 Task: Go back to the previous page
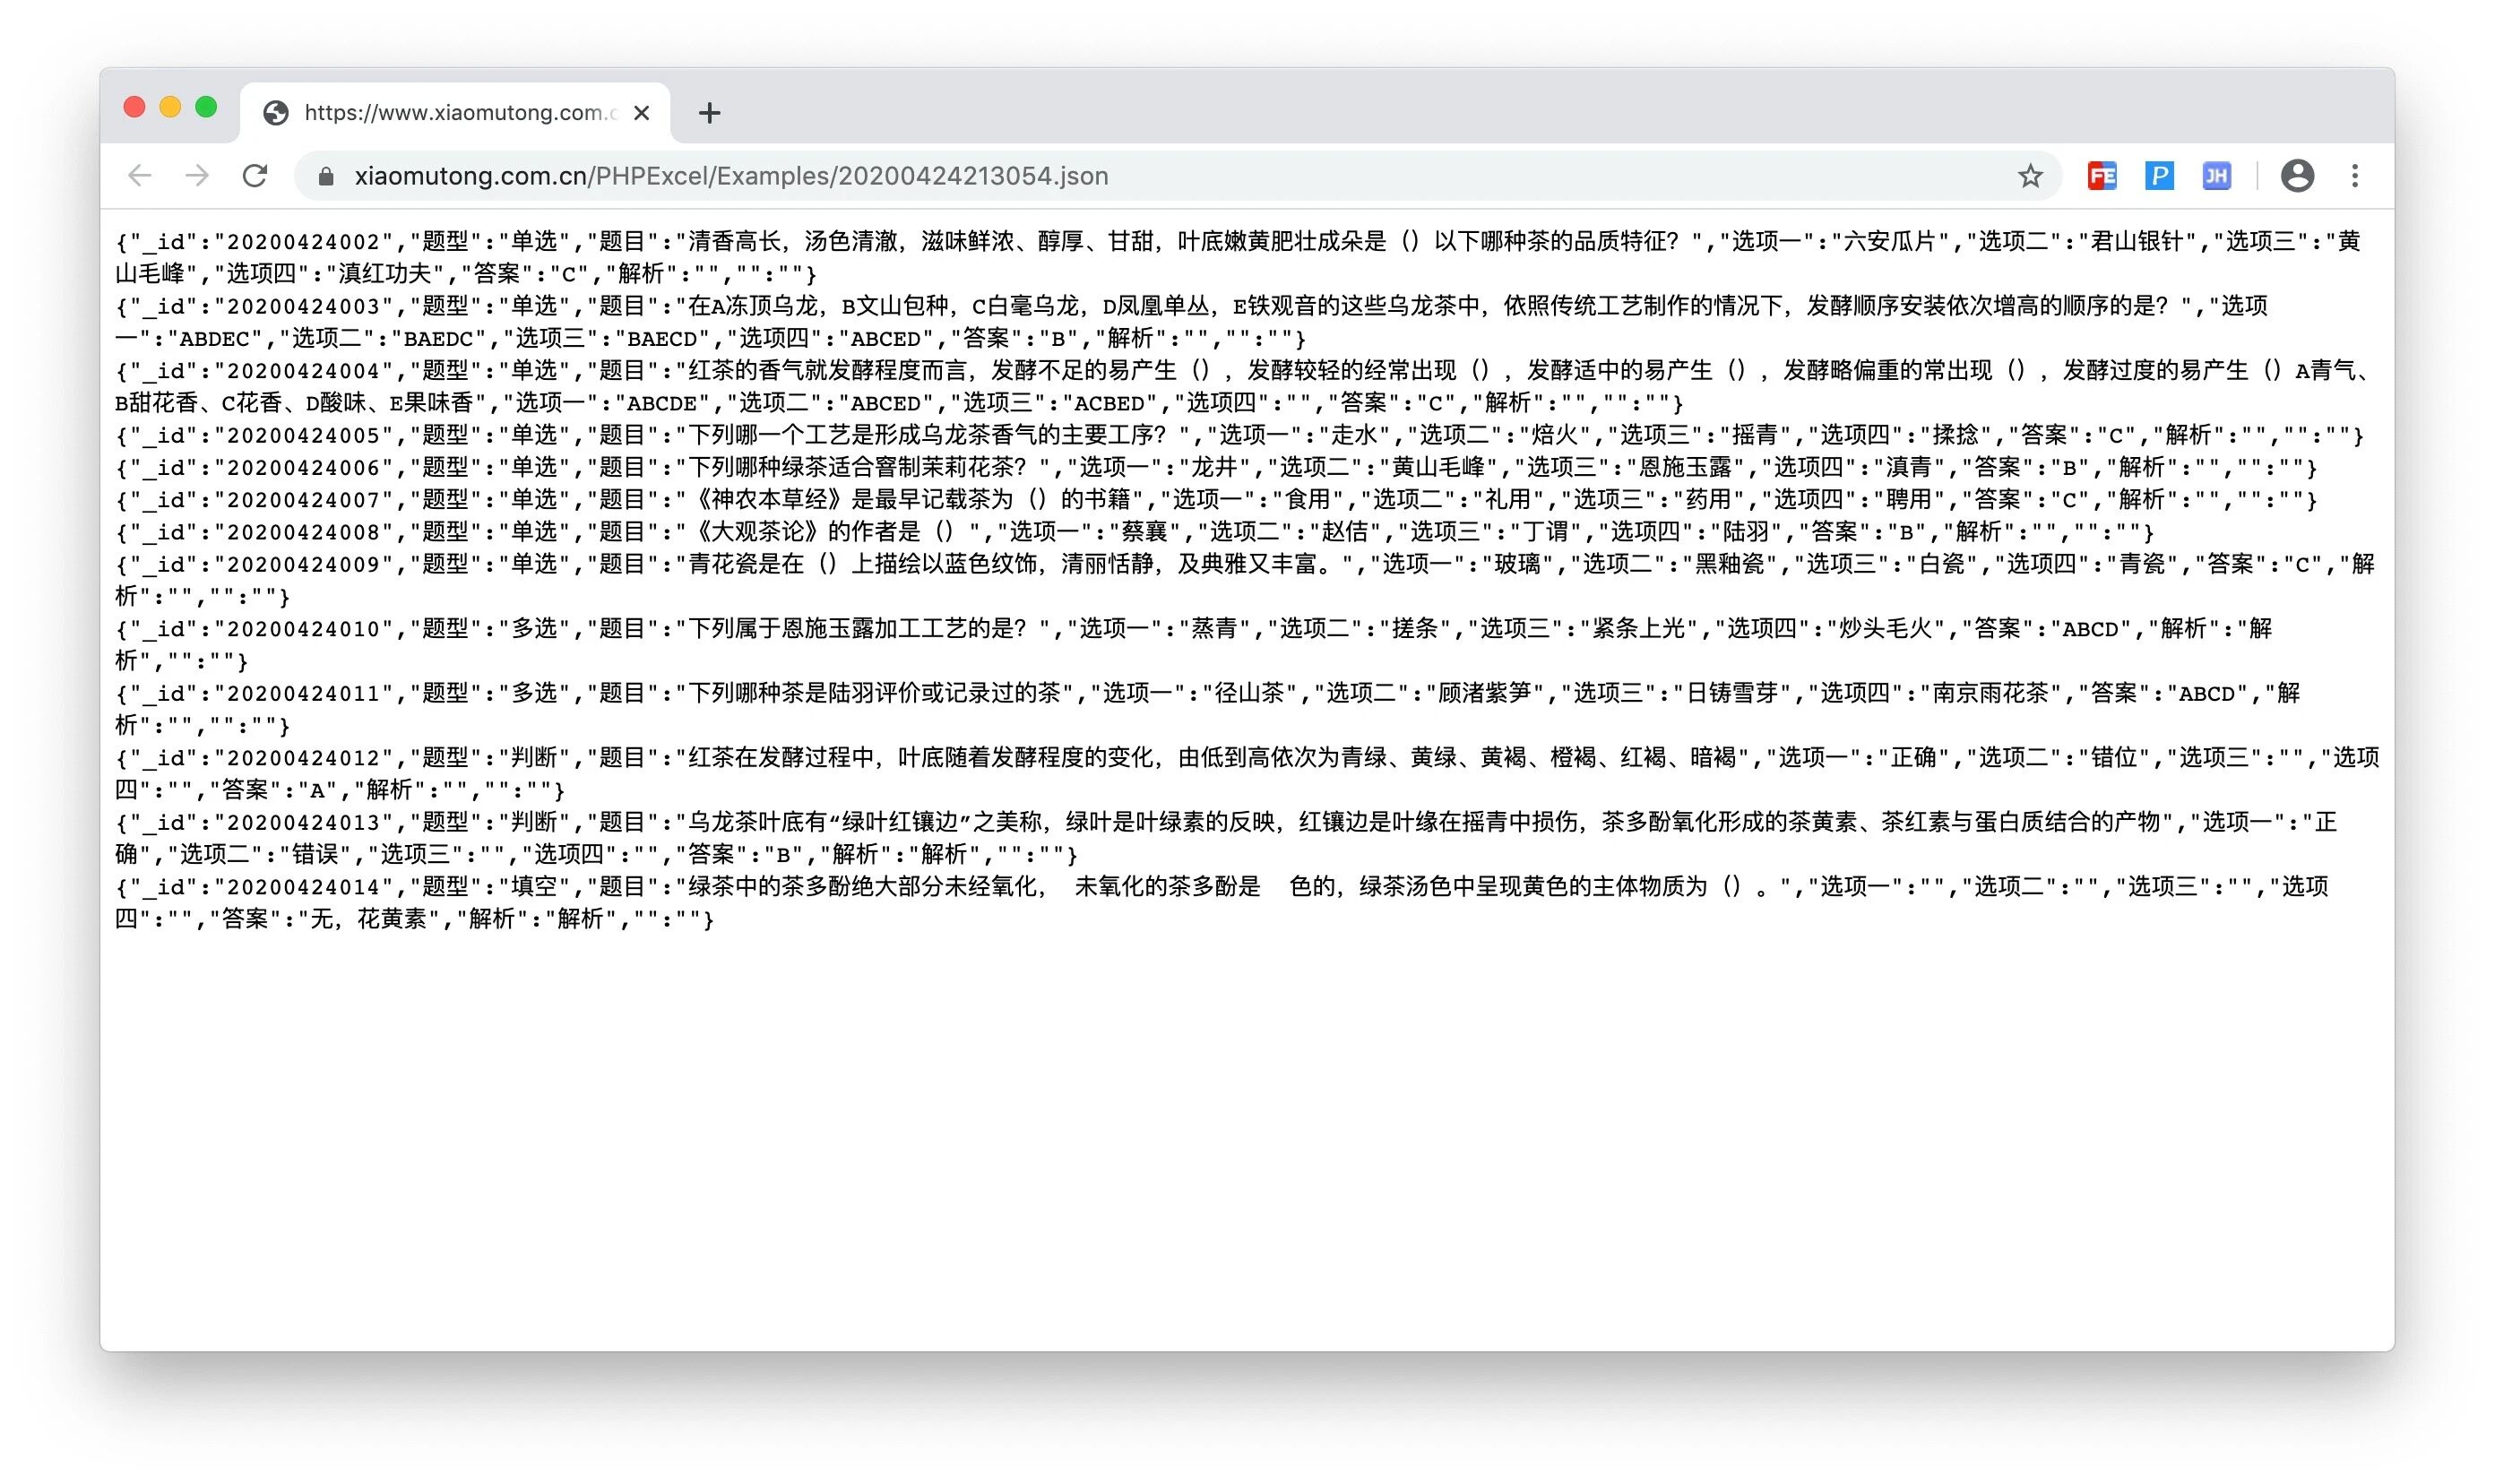(140, 176)
